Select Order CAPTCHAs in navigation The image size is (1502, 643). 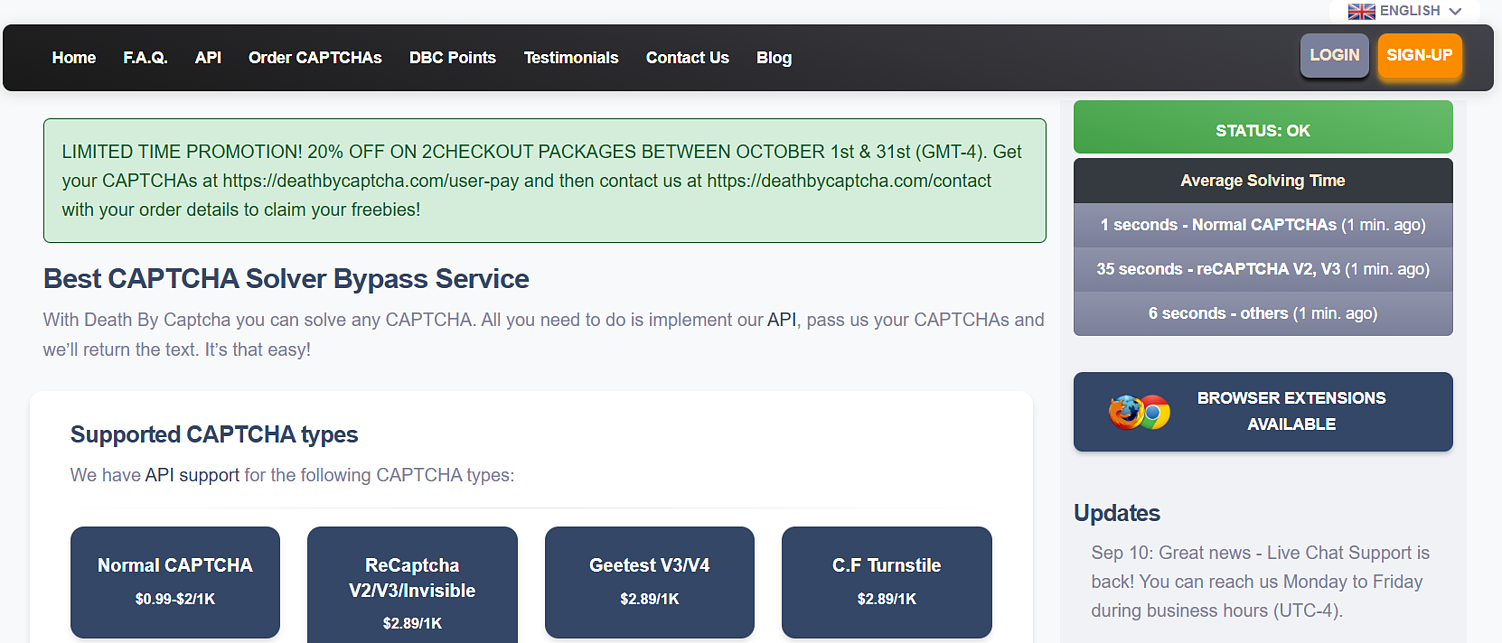coord(315,58)
